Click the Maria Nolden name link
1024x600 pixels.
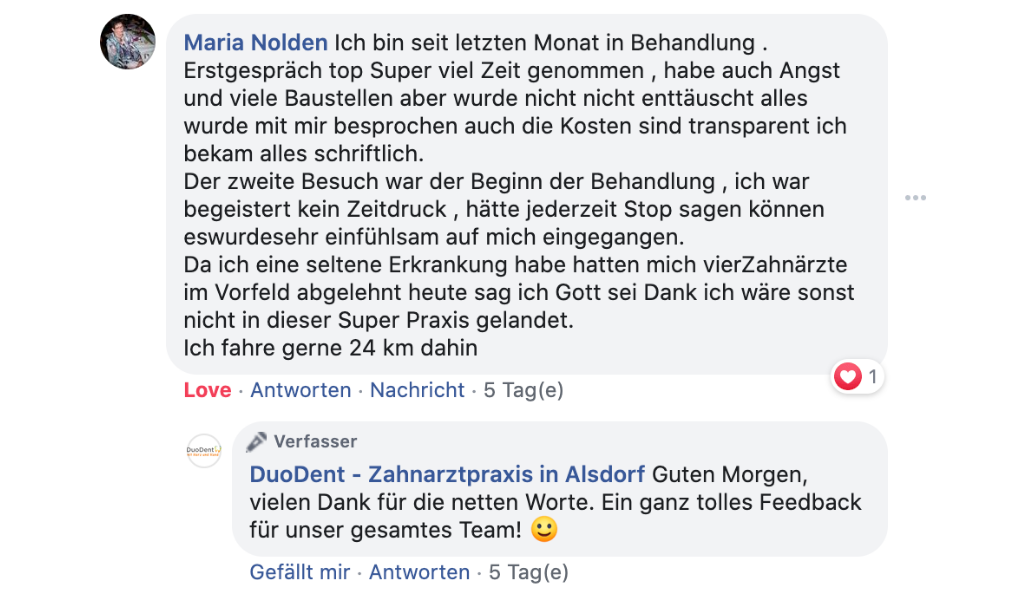tap(256, 43)
